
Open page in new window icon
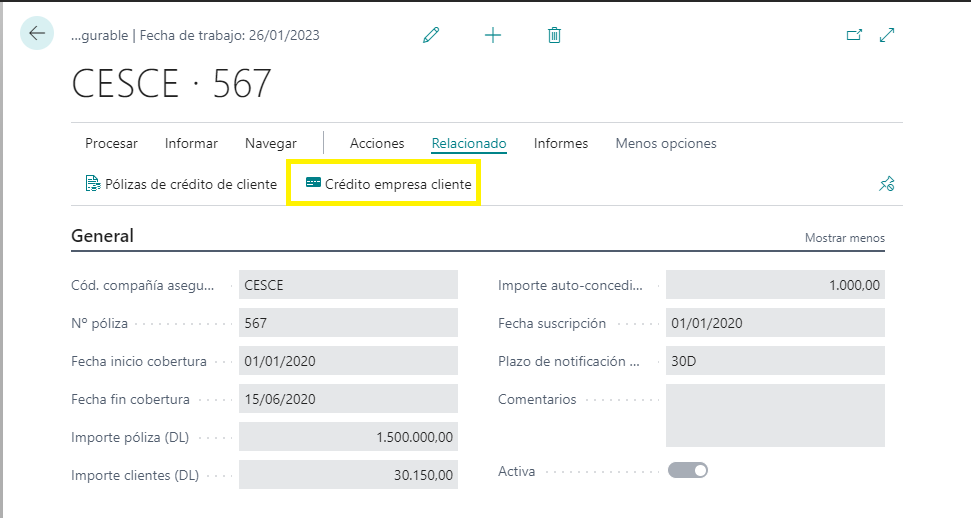pyautogui.click(x=854, y=35)
